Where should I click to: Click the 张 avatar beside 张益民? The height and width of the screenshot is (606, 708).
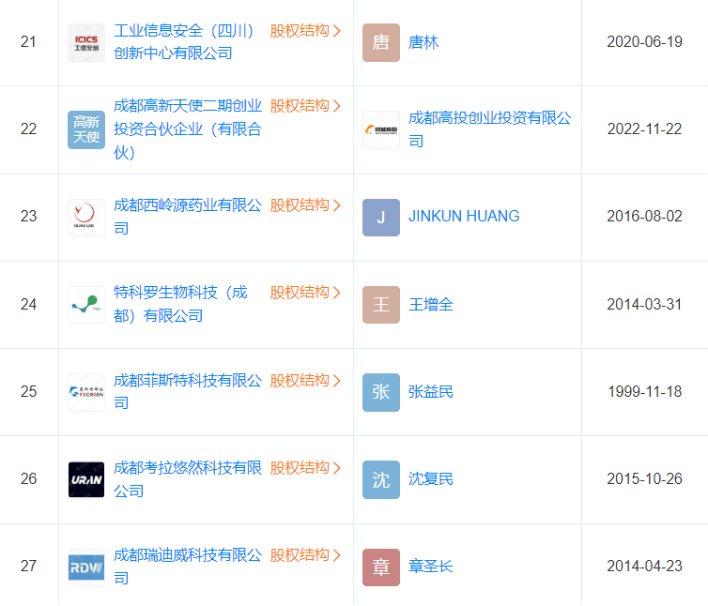point(381,392)
